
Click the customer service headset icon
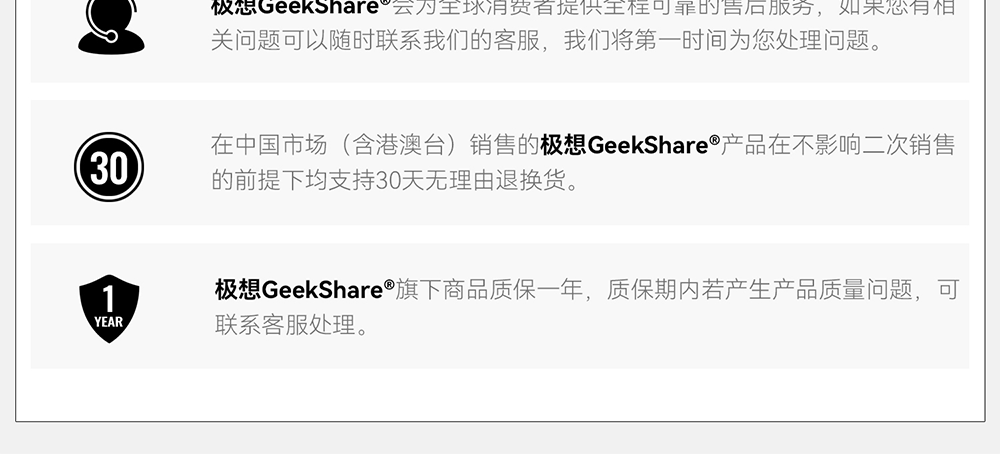coord(111,27)
